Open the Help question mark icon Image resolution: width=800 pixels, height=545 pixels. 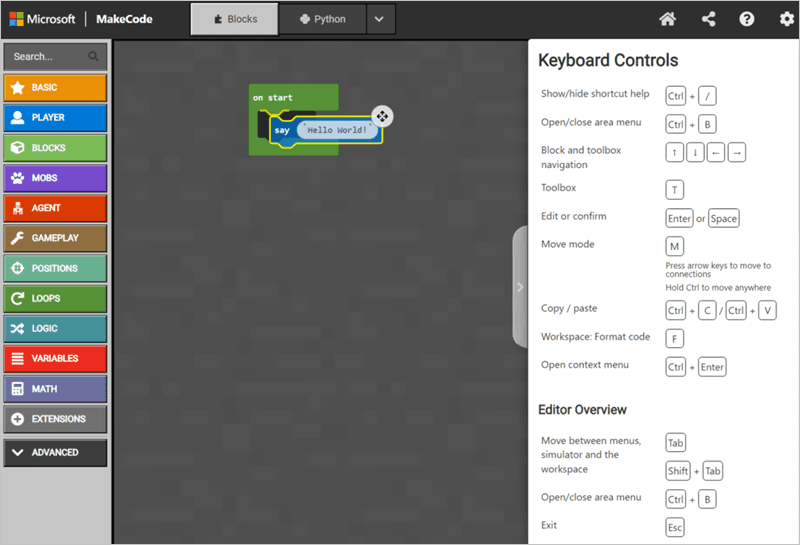point(746,19)
